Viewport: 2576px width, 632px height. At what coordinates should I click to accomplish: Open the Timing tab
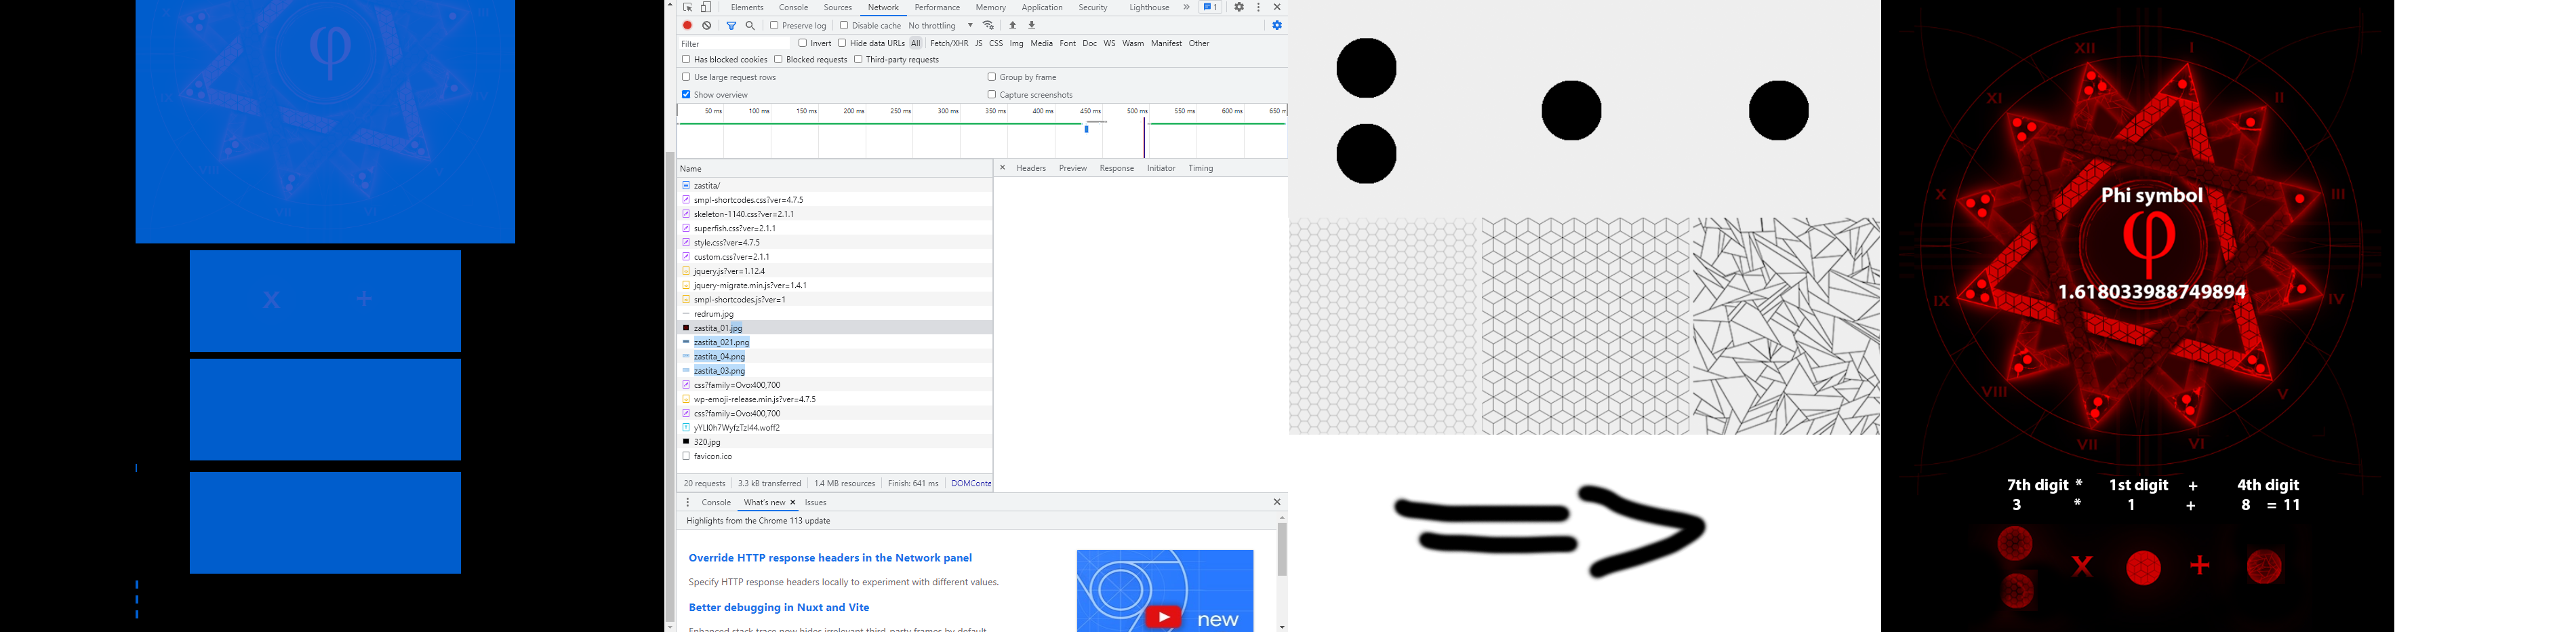coord(1201,168)
